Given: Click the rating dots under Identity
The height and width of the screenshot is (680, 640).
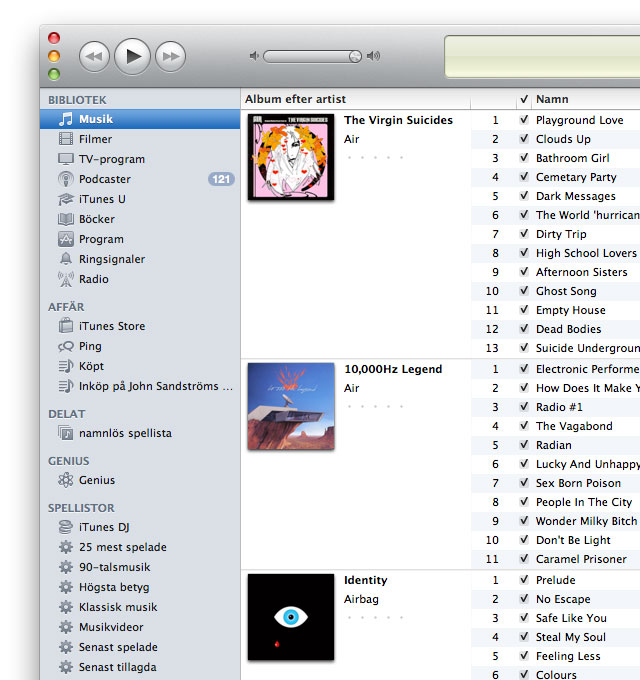Looking at the screenshot, I should [x=376, y=617].
